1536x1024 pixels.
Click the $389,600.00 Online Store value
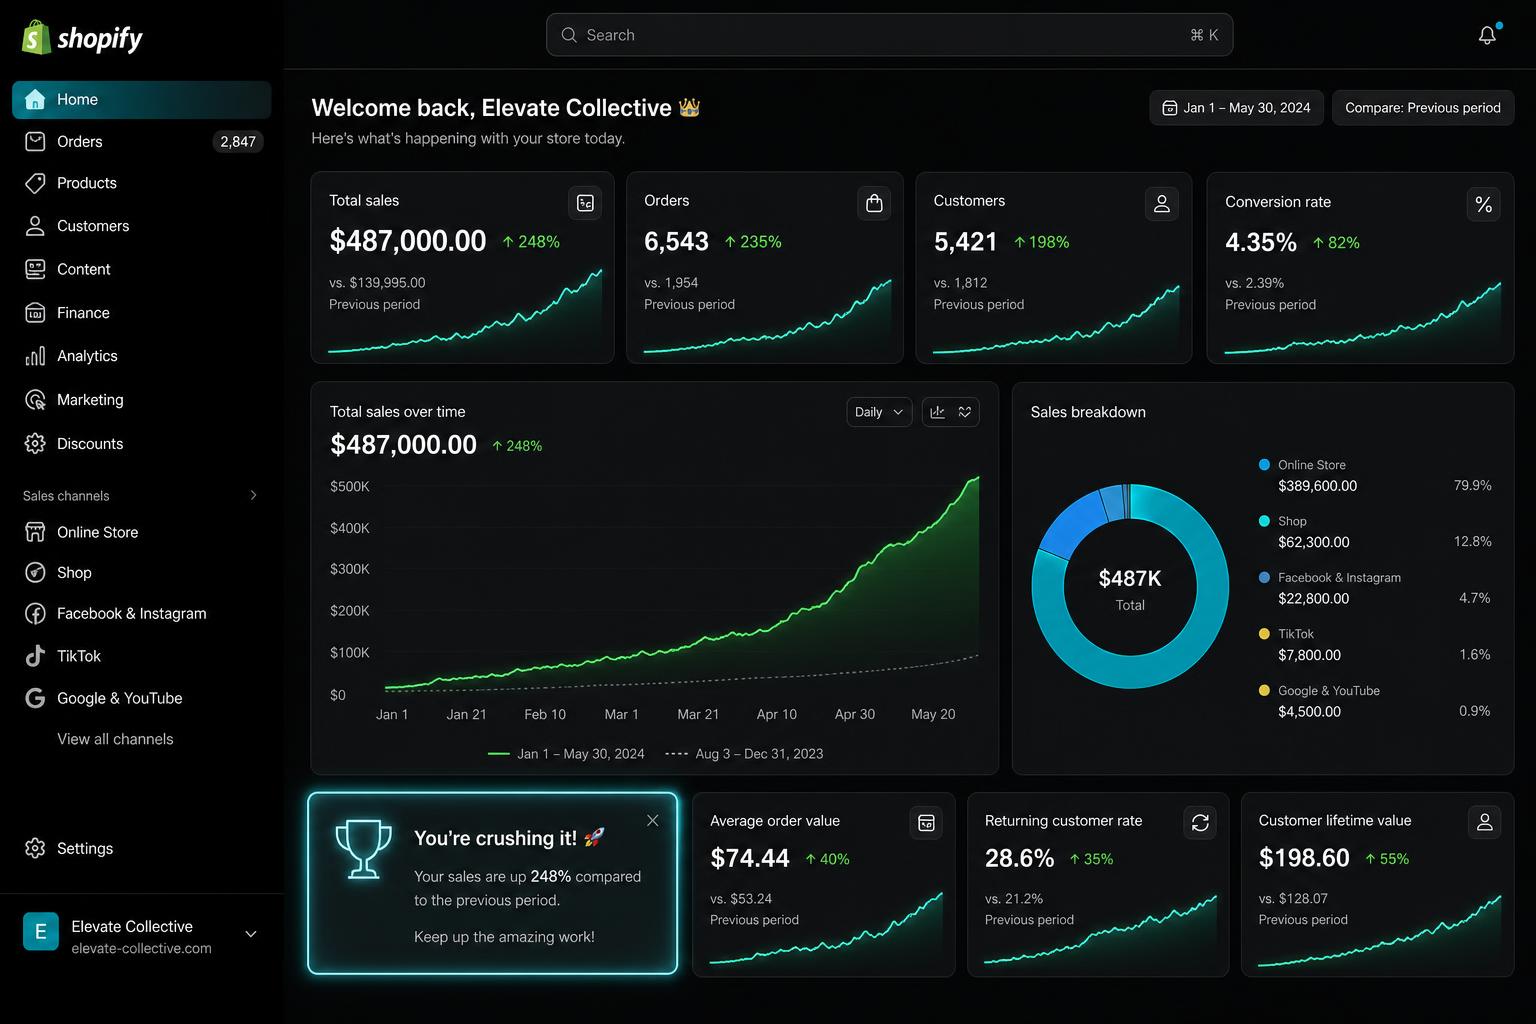point(1317,486)
